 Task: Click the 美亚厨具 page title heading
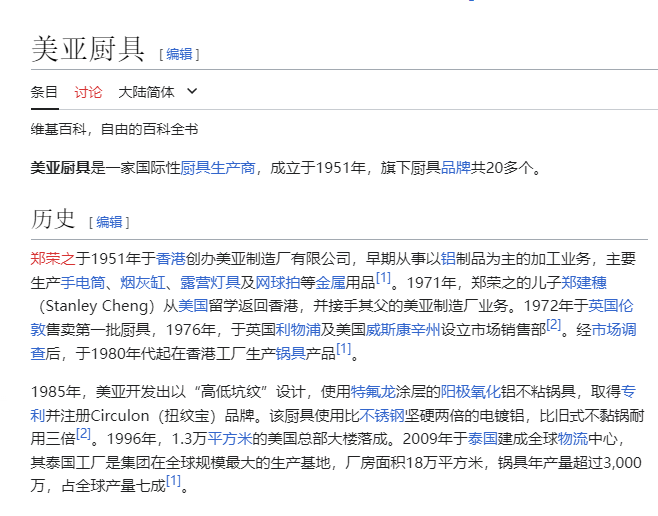88,49
